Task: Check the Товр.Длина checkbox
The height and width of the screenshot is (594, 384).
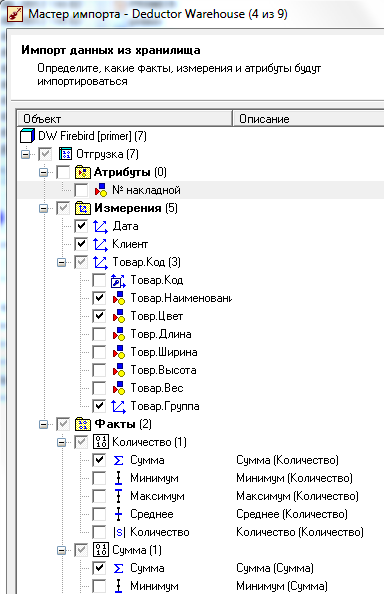Action: [99, 334]
